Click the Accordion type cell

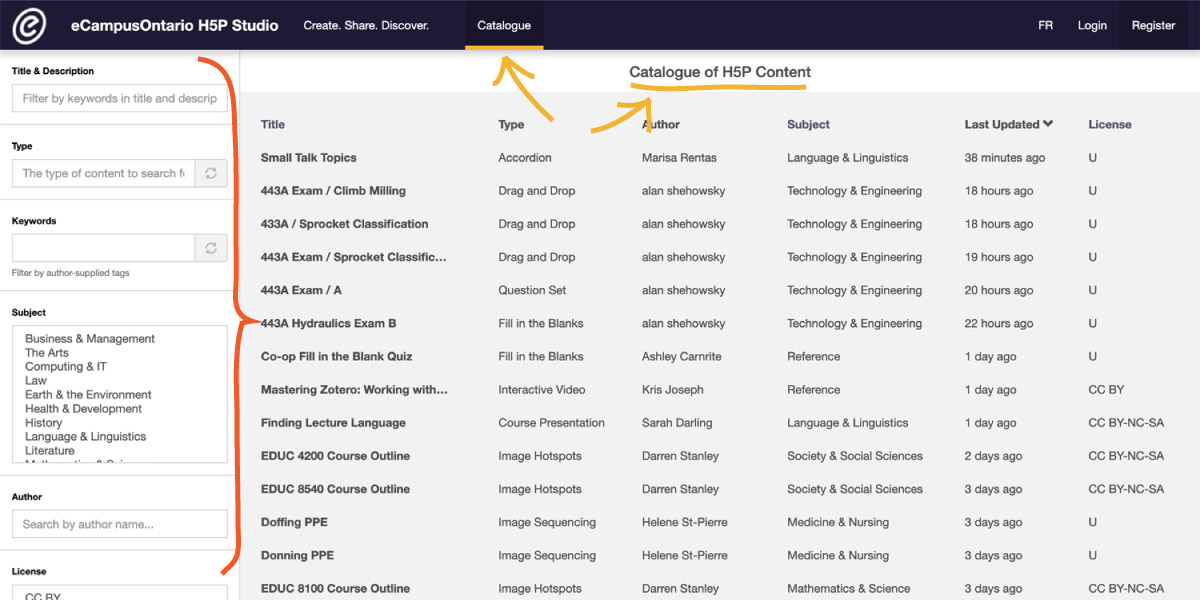click(525, 158)
